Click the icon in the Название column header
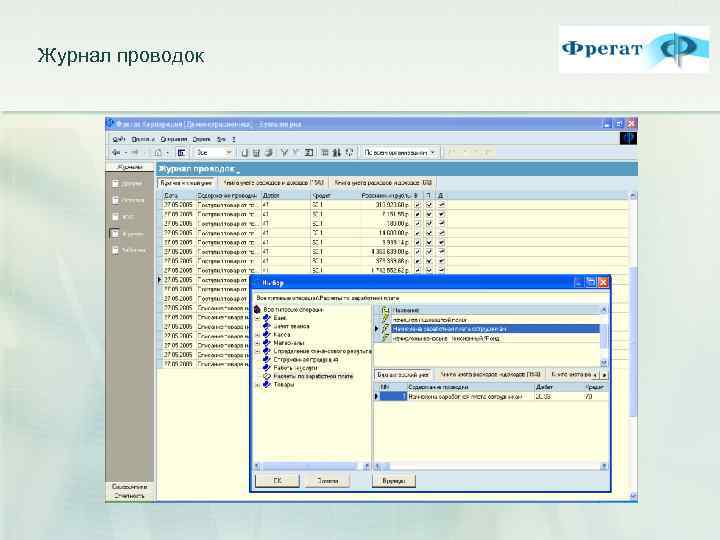The height and width of the screenshot is (540, 720). click(x=386, y=310)
